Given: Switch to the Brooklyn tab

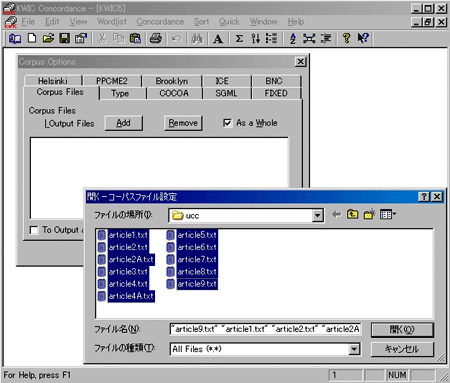Looking at the screenshot, I should point(171,81).
